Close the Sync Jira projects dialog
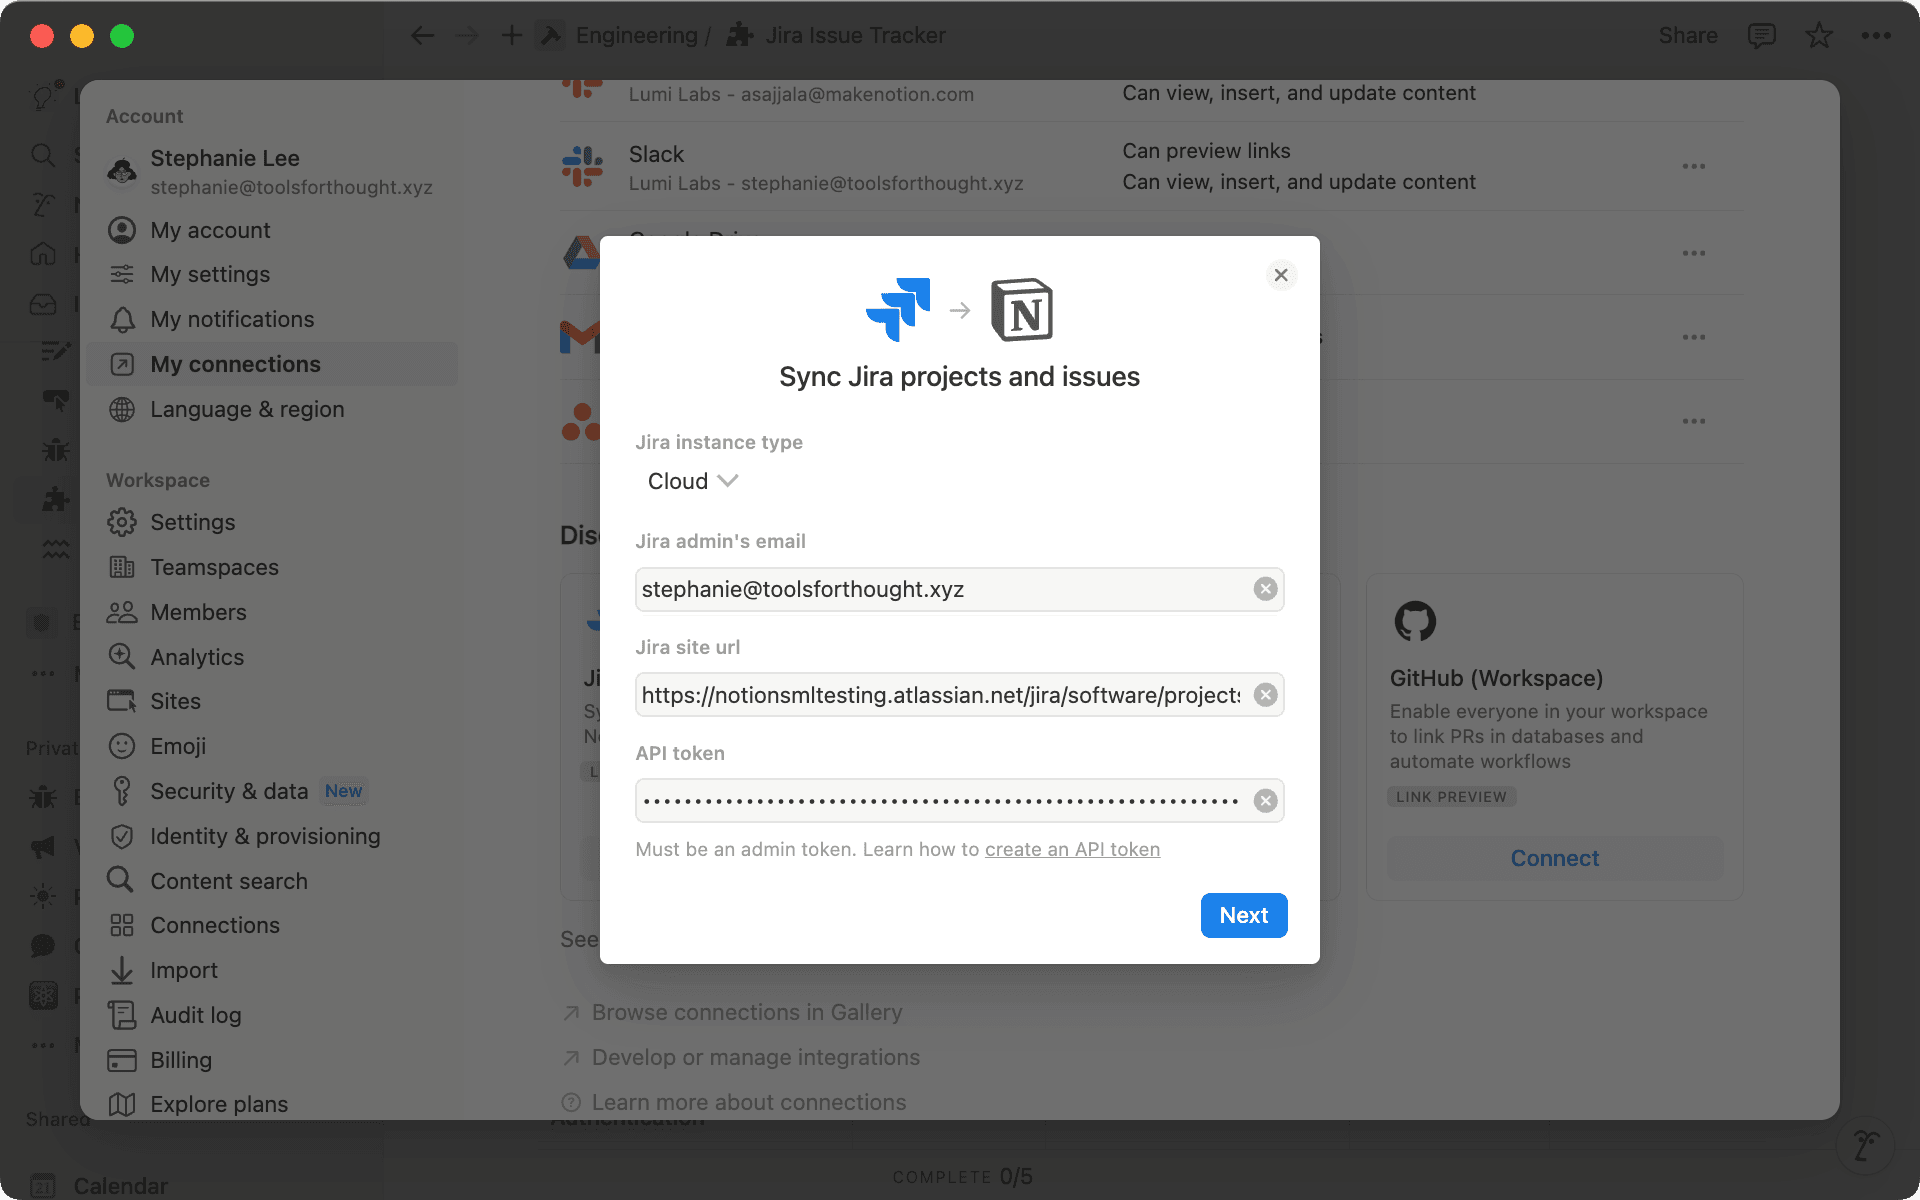The width and height of the screenshot is (1920, 1200). [1281, 274]
